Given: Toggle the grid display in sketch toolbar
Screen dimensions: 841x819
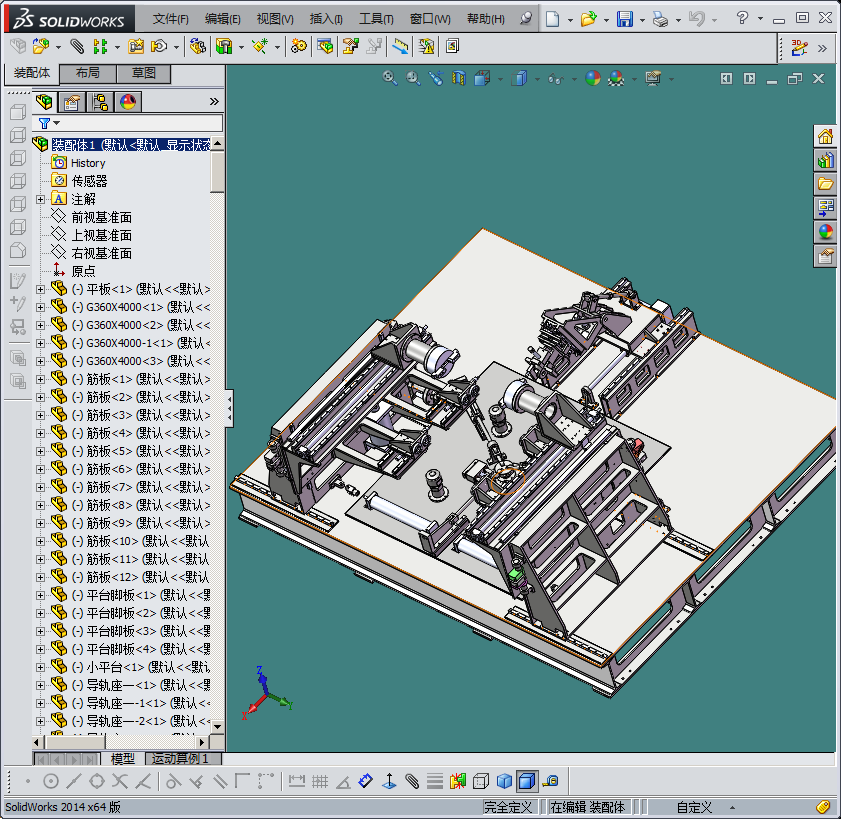Looking at the screenshot, I should [320, 781].
